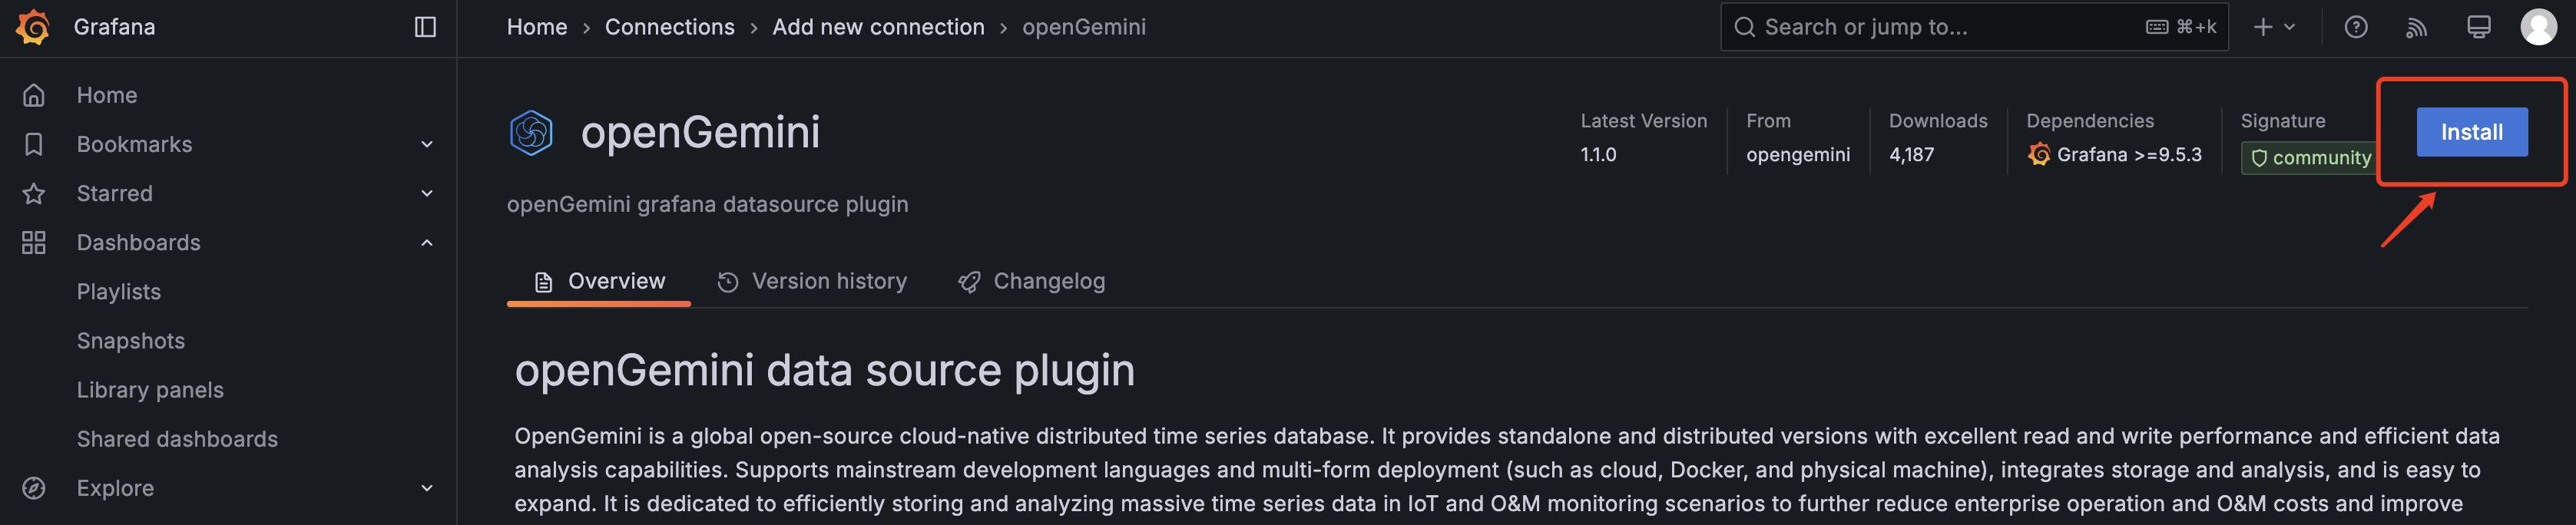This screenshot has width=2576, height=525.
Task: Switch to the Version history tab
Action: 812,281
